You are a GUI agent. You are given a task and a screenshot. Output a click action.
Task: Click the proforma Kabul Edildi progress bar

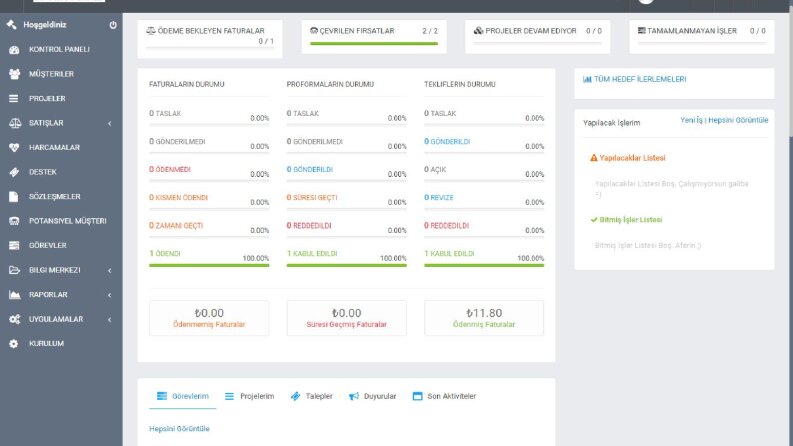[346, 265]
